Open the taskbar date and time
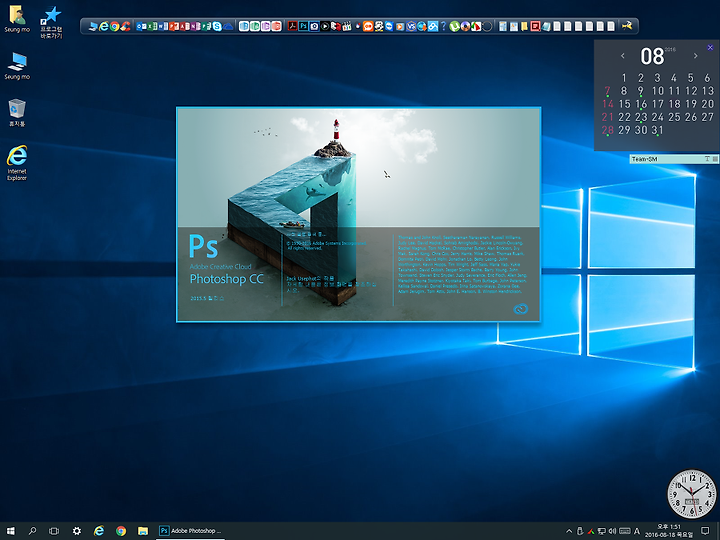 click(669, 531)
